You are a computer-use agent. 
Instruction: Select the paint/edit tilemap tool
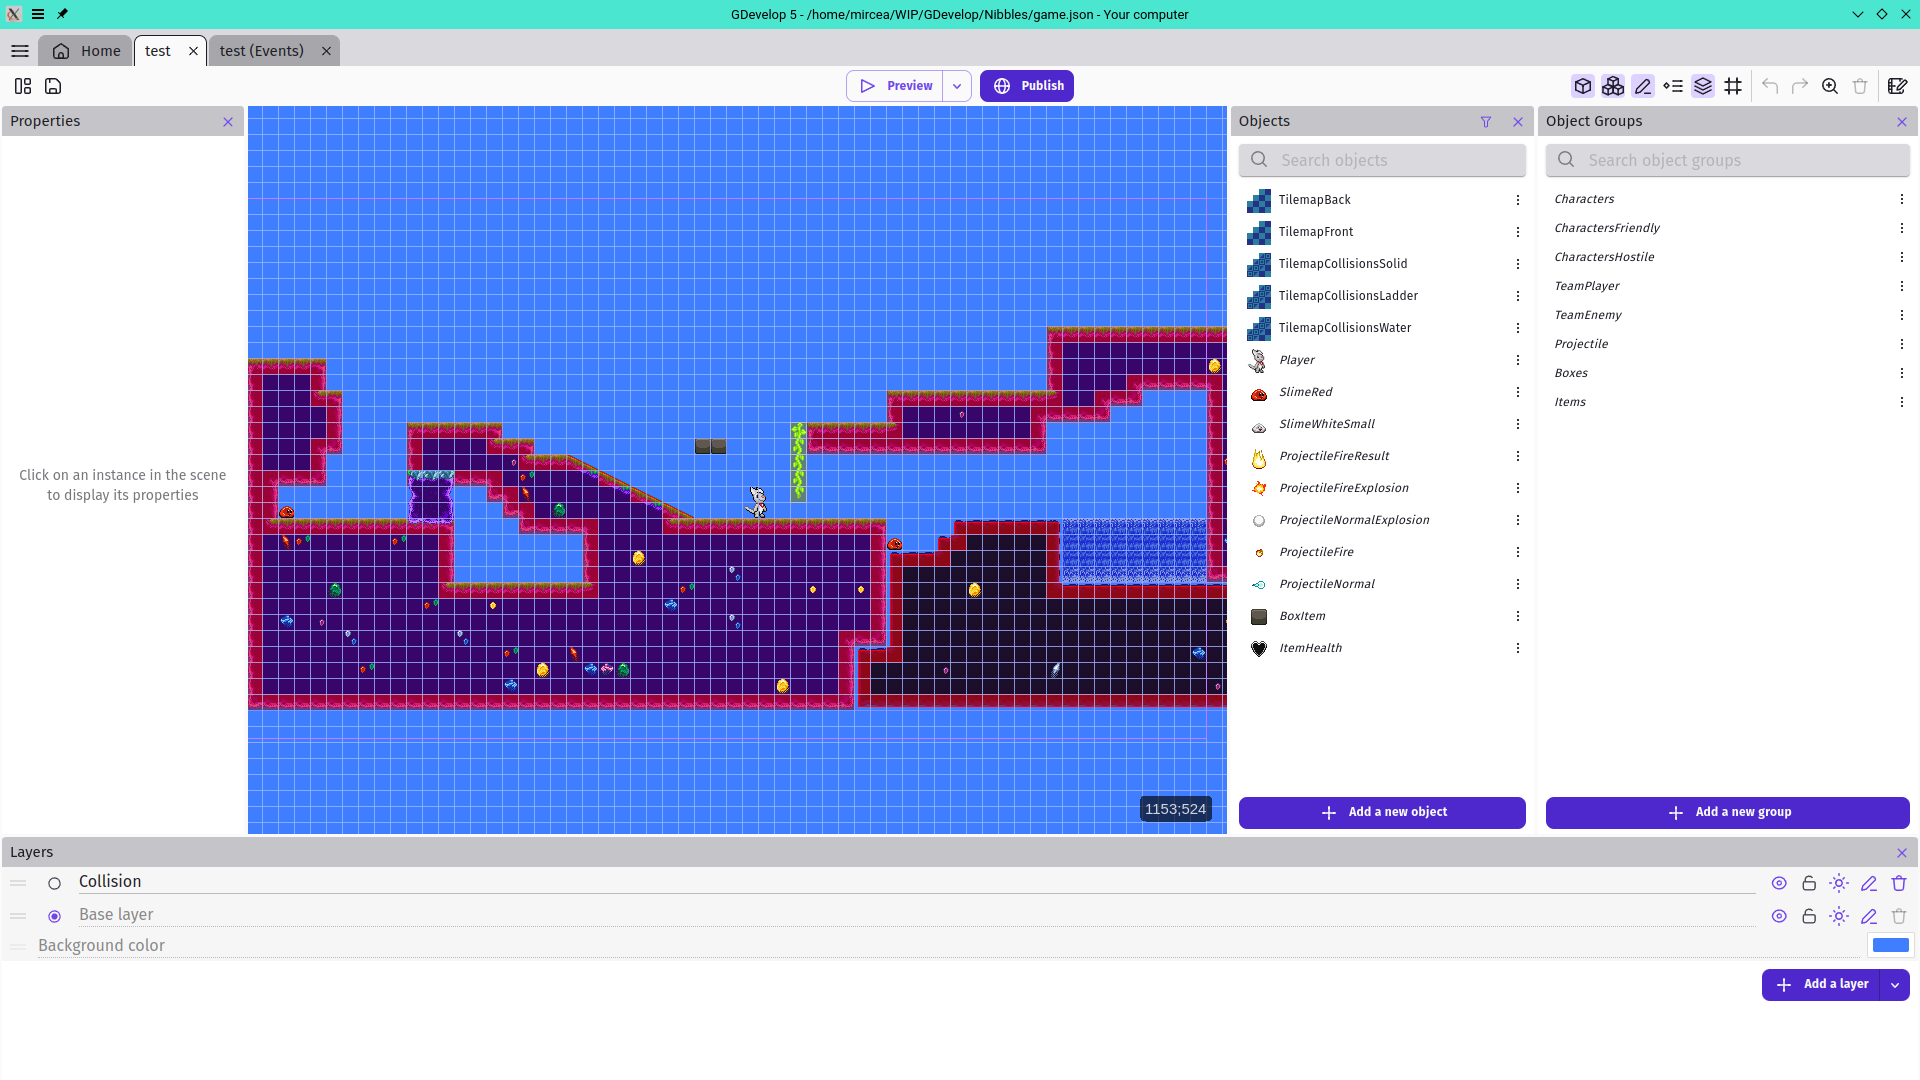[1642, 86]
